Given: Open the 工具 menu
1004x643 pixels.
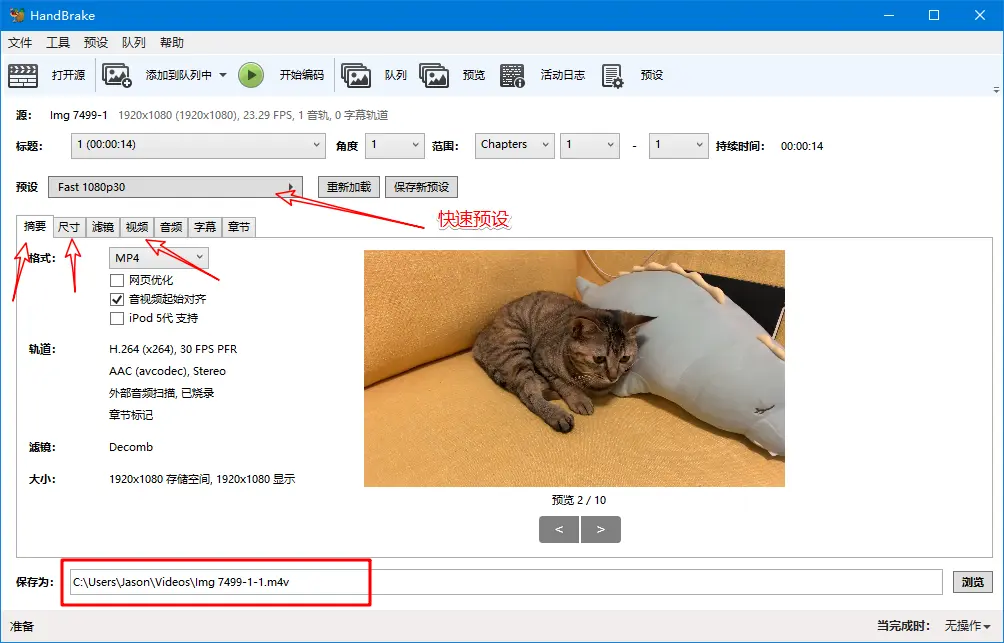Looking at the screenshot, I should coord(58,43).
